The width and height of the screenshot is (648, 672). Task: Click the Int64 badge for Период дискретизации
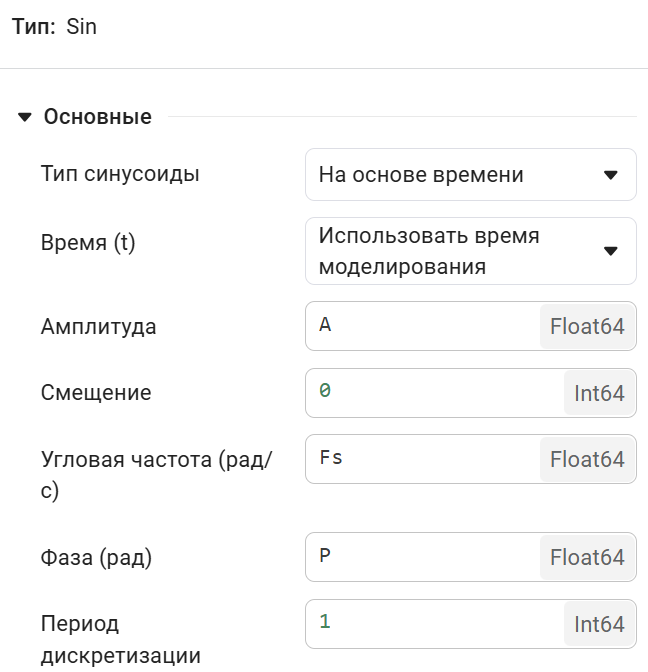599,623
